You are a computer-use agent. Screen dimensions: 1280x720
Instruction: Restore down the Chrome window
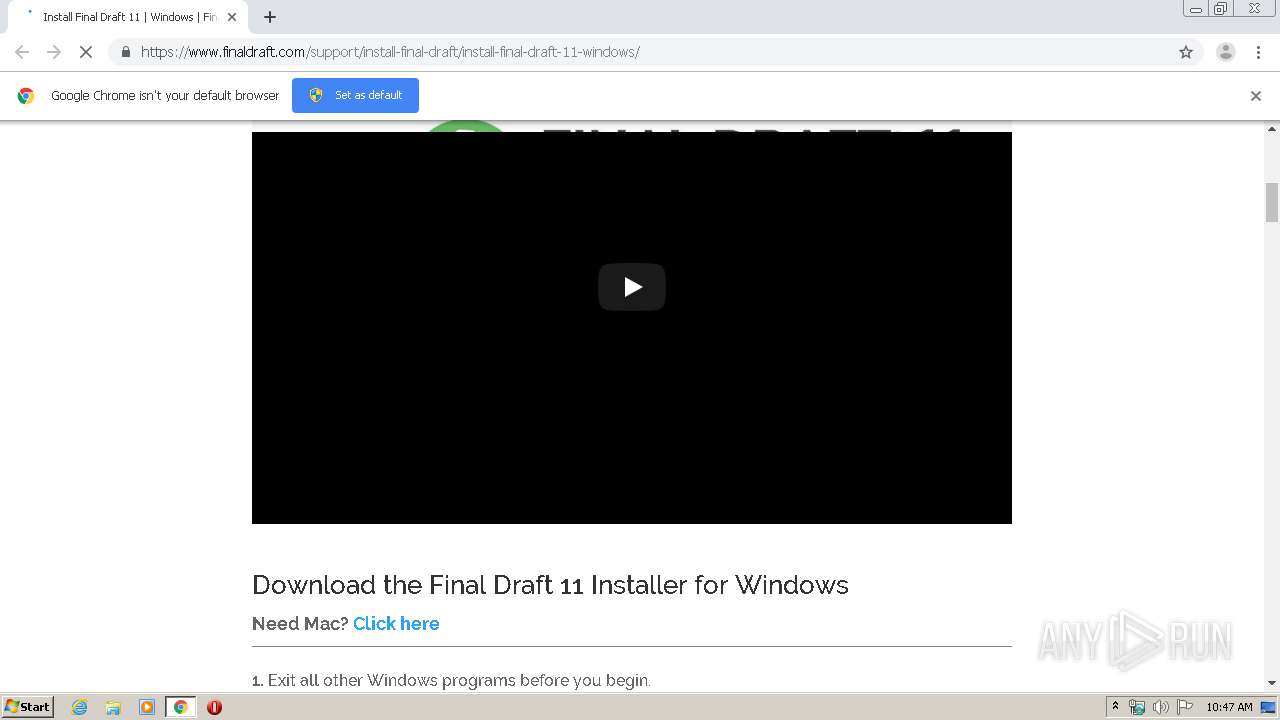click(1221, 9)
